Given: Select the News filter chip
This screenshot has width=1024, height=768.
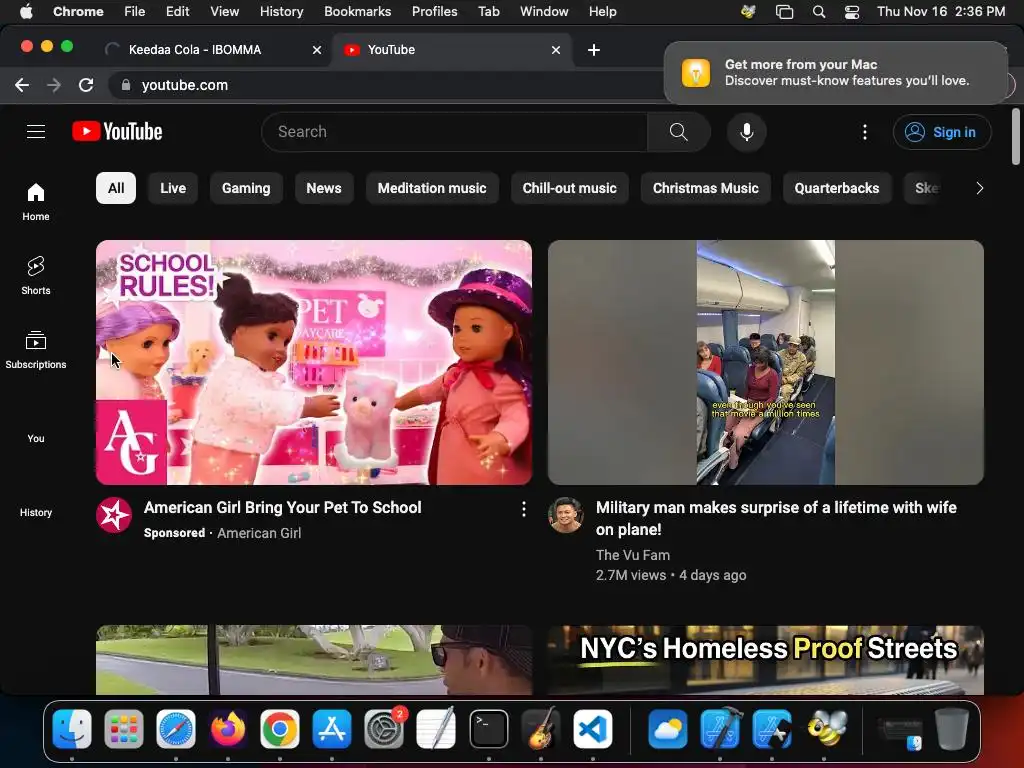Looking at the screenshot, I should 324,188.
